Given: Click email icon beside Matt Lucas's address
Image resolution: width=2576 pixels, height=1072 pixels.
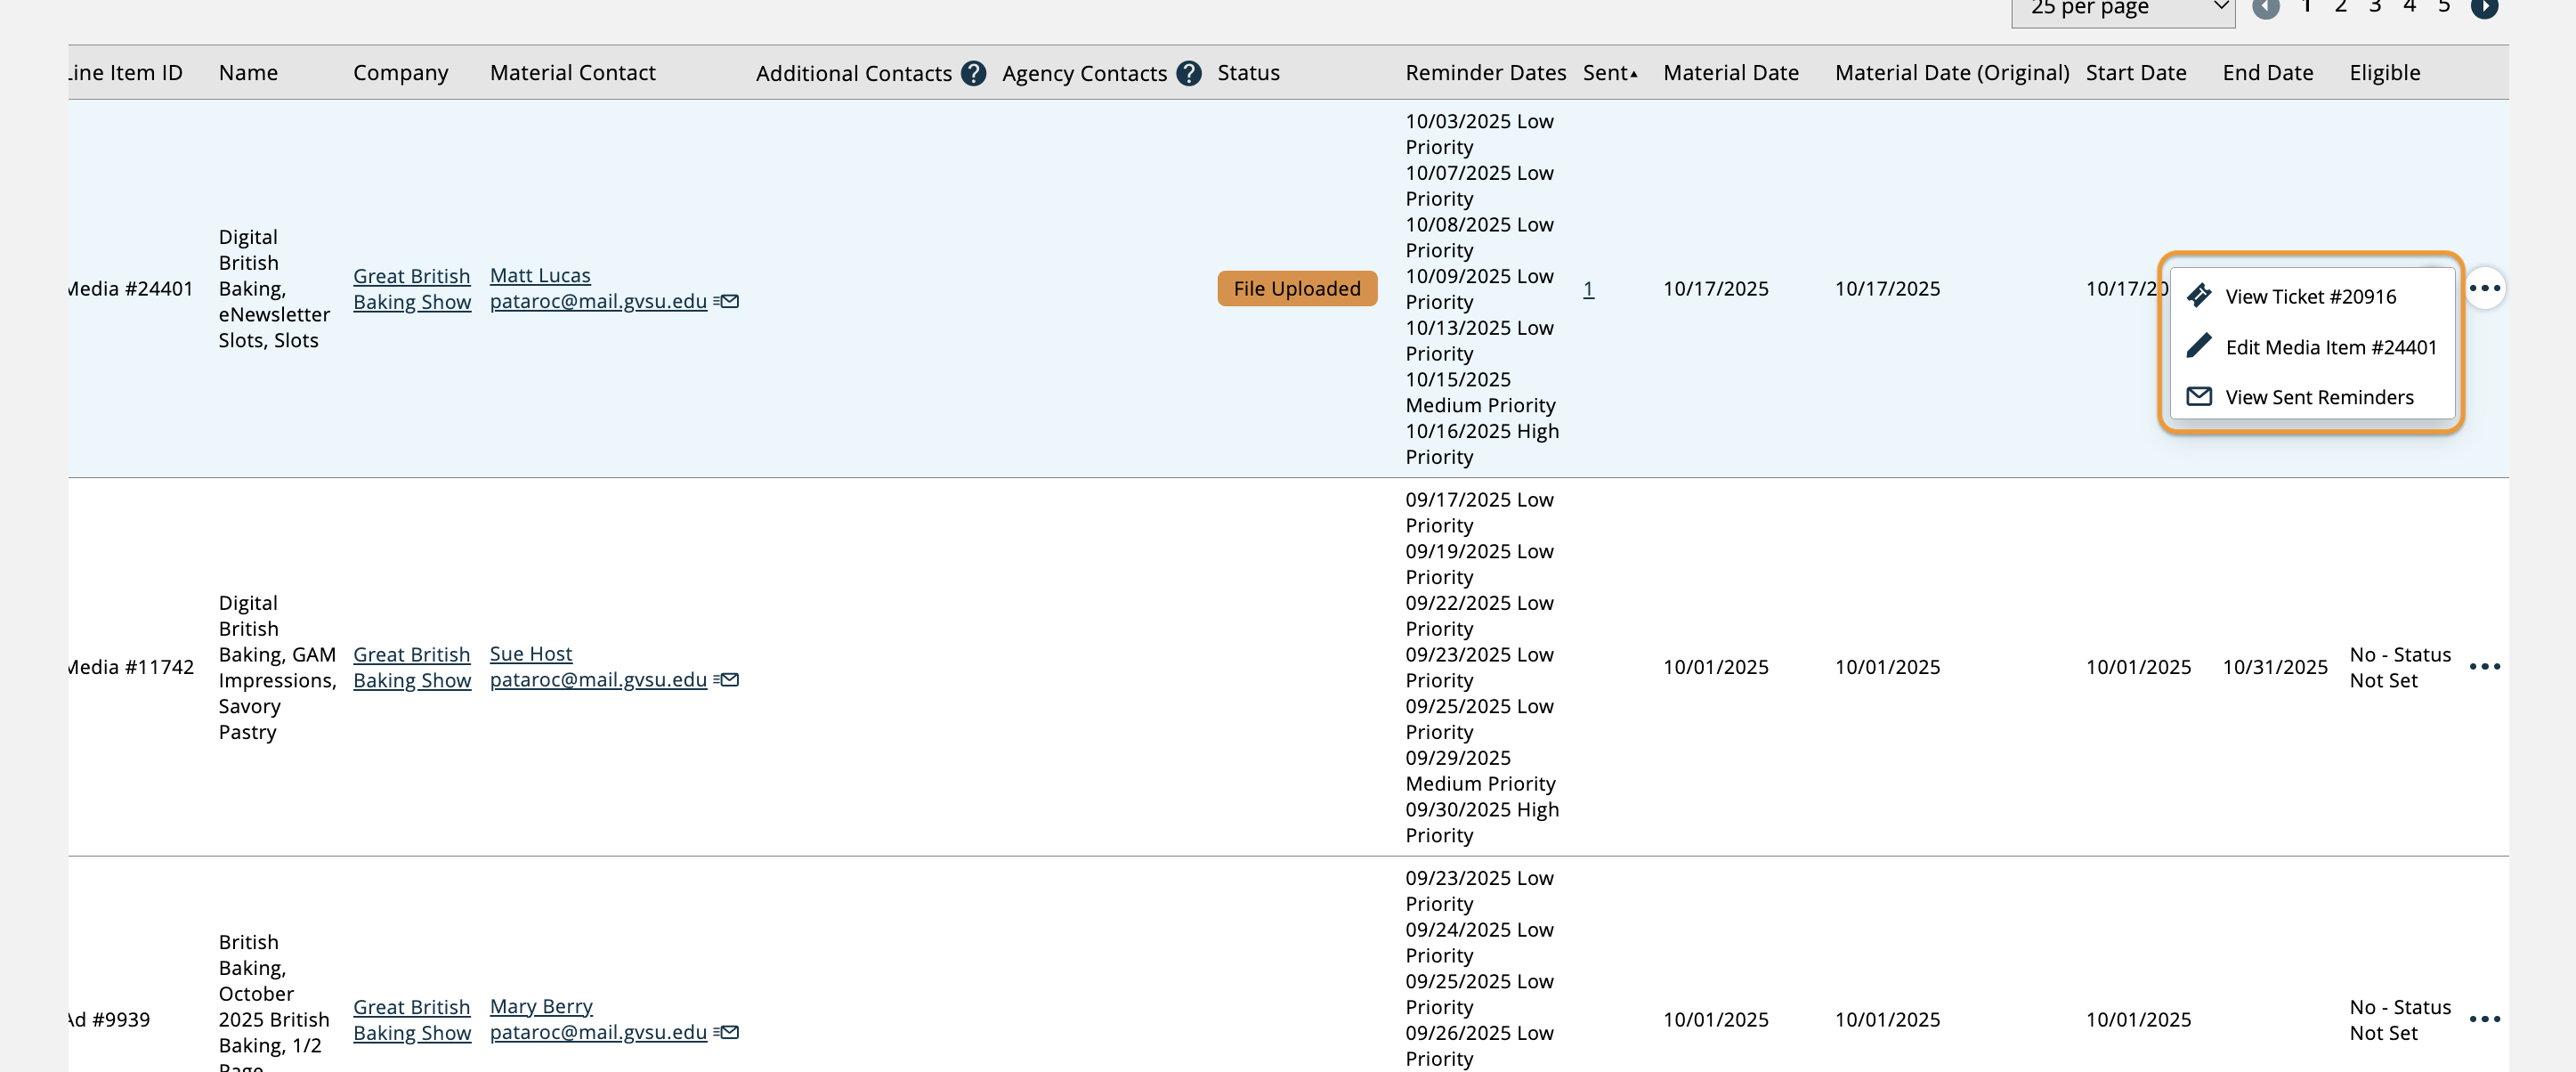Looking at the screenshot, I should point(727,301).
